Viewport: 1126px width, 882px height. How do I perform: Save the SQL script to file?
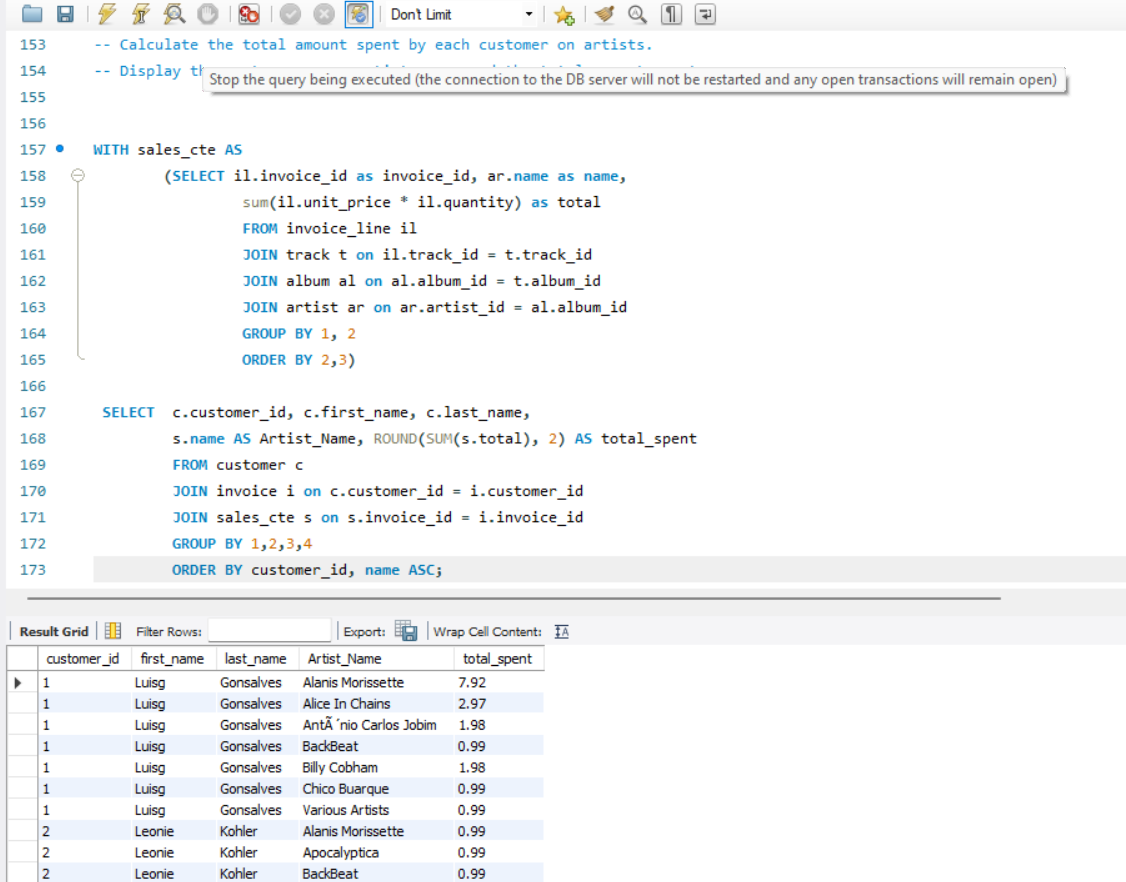65,14
